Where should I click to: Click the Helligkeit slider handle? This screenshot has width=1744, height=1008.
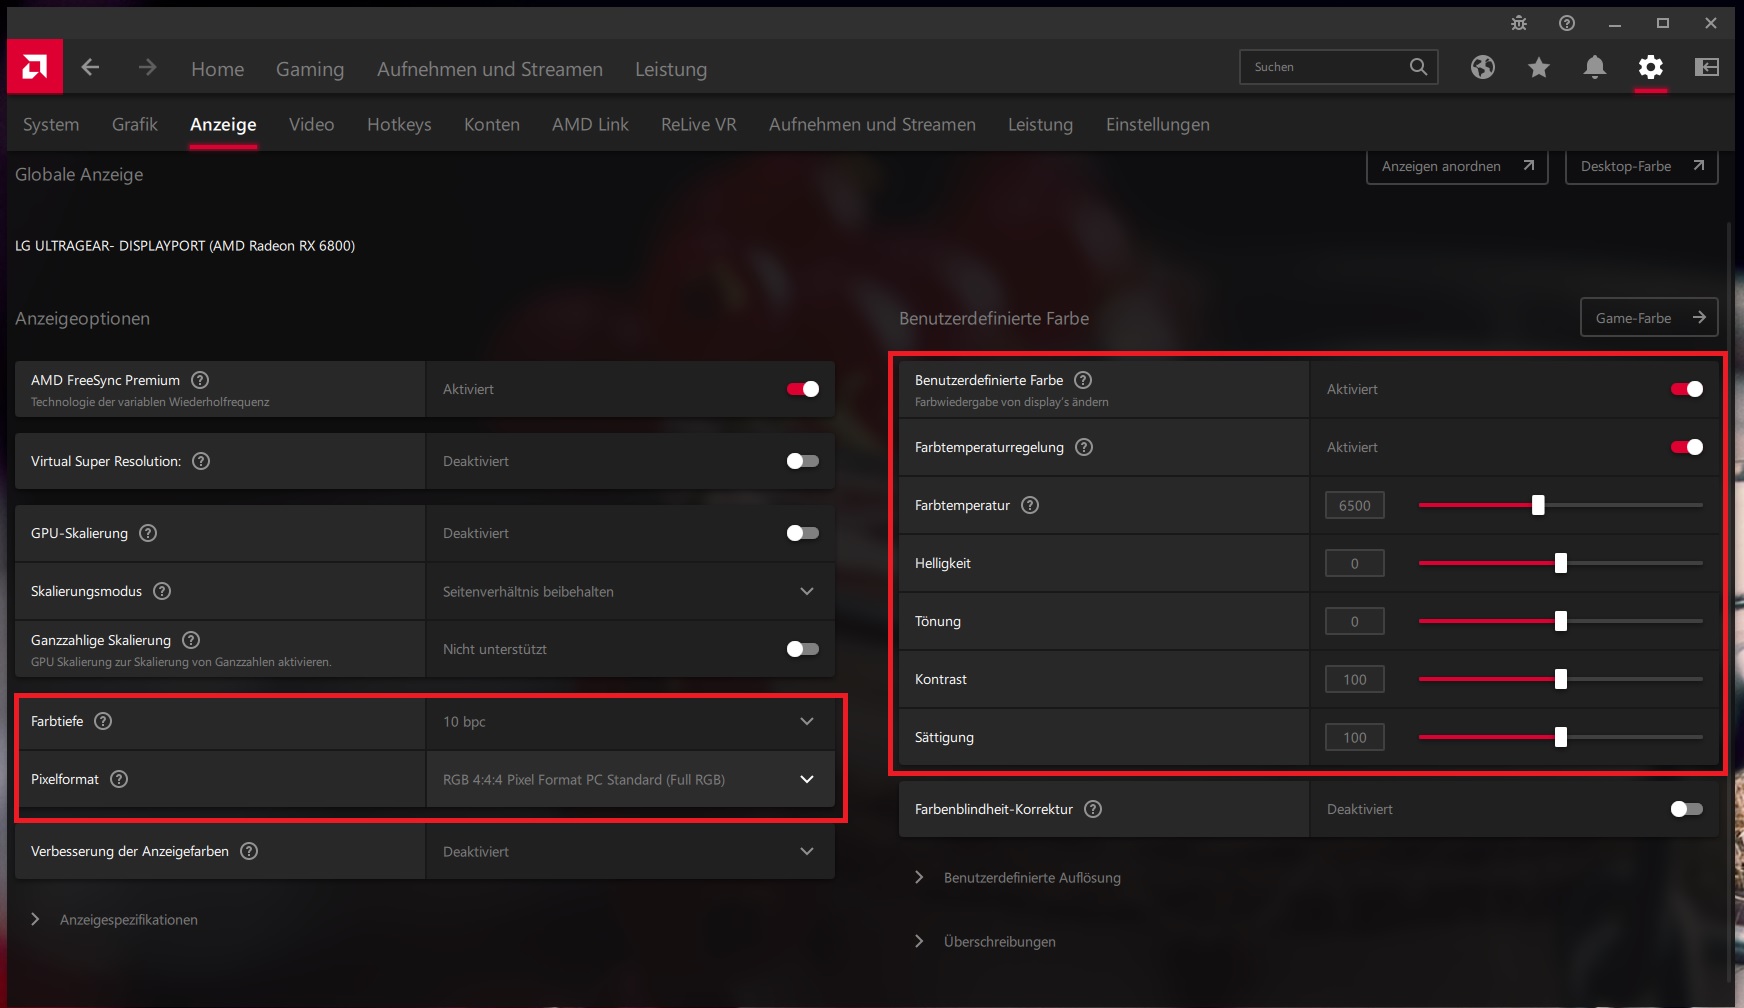tap(1560, 563)
